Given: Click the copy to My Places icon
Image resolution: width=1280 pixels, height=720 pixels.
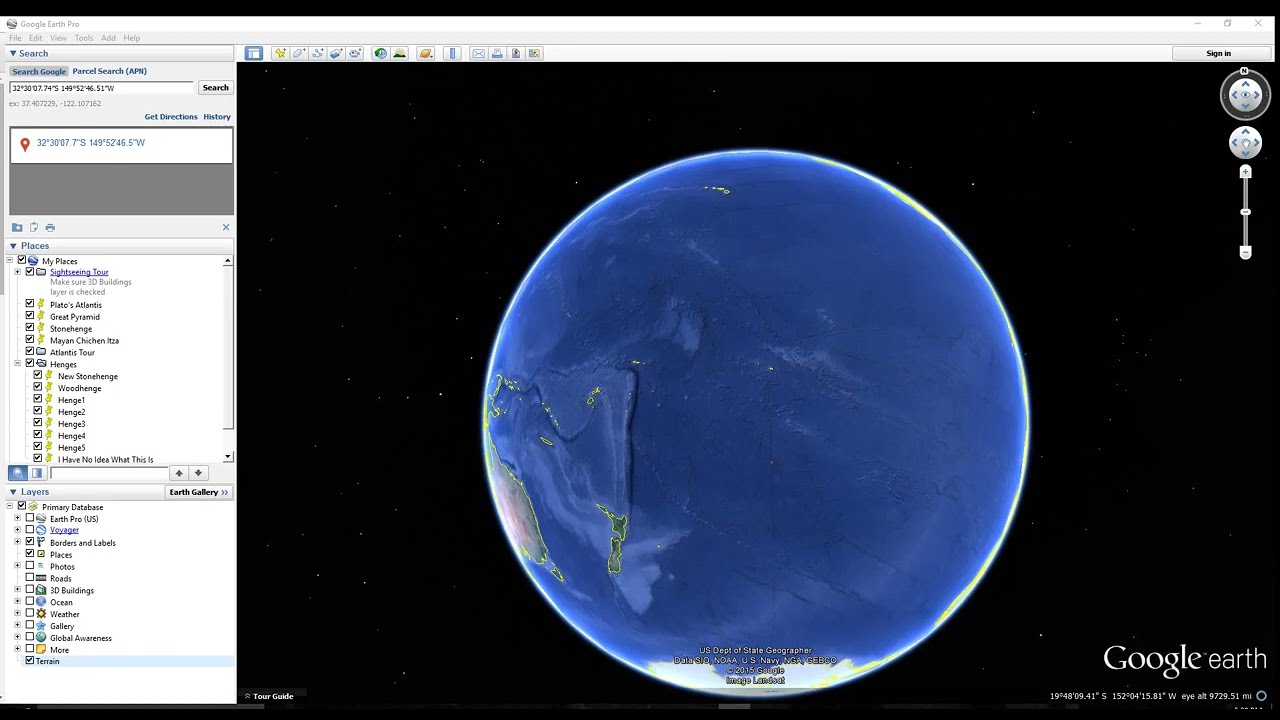Looking at the screenshot, I should coord(33,227).
